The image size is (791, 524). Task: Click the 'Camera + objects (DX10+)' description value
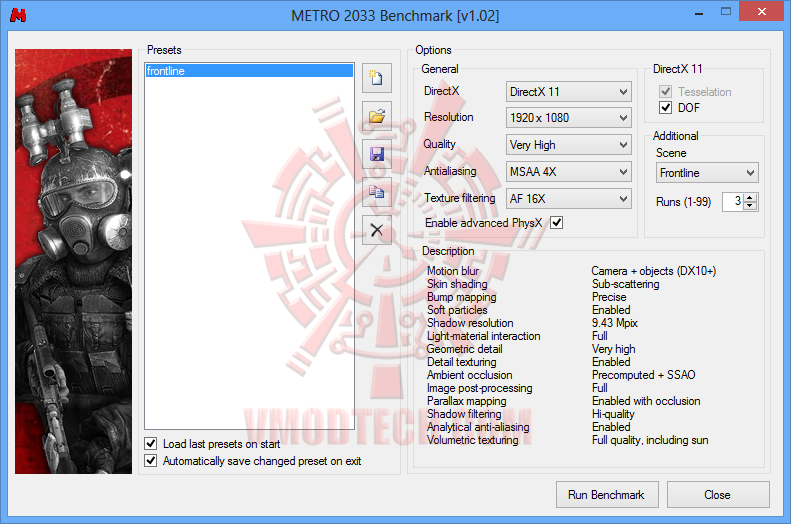click(653, 271)
